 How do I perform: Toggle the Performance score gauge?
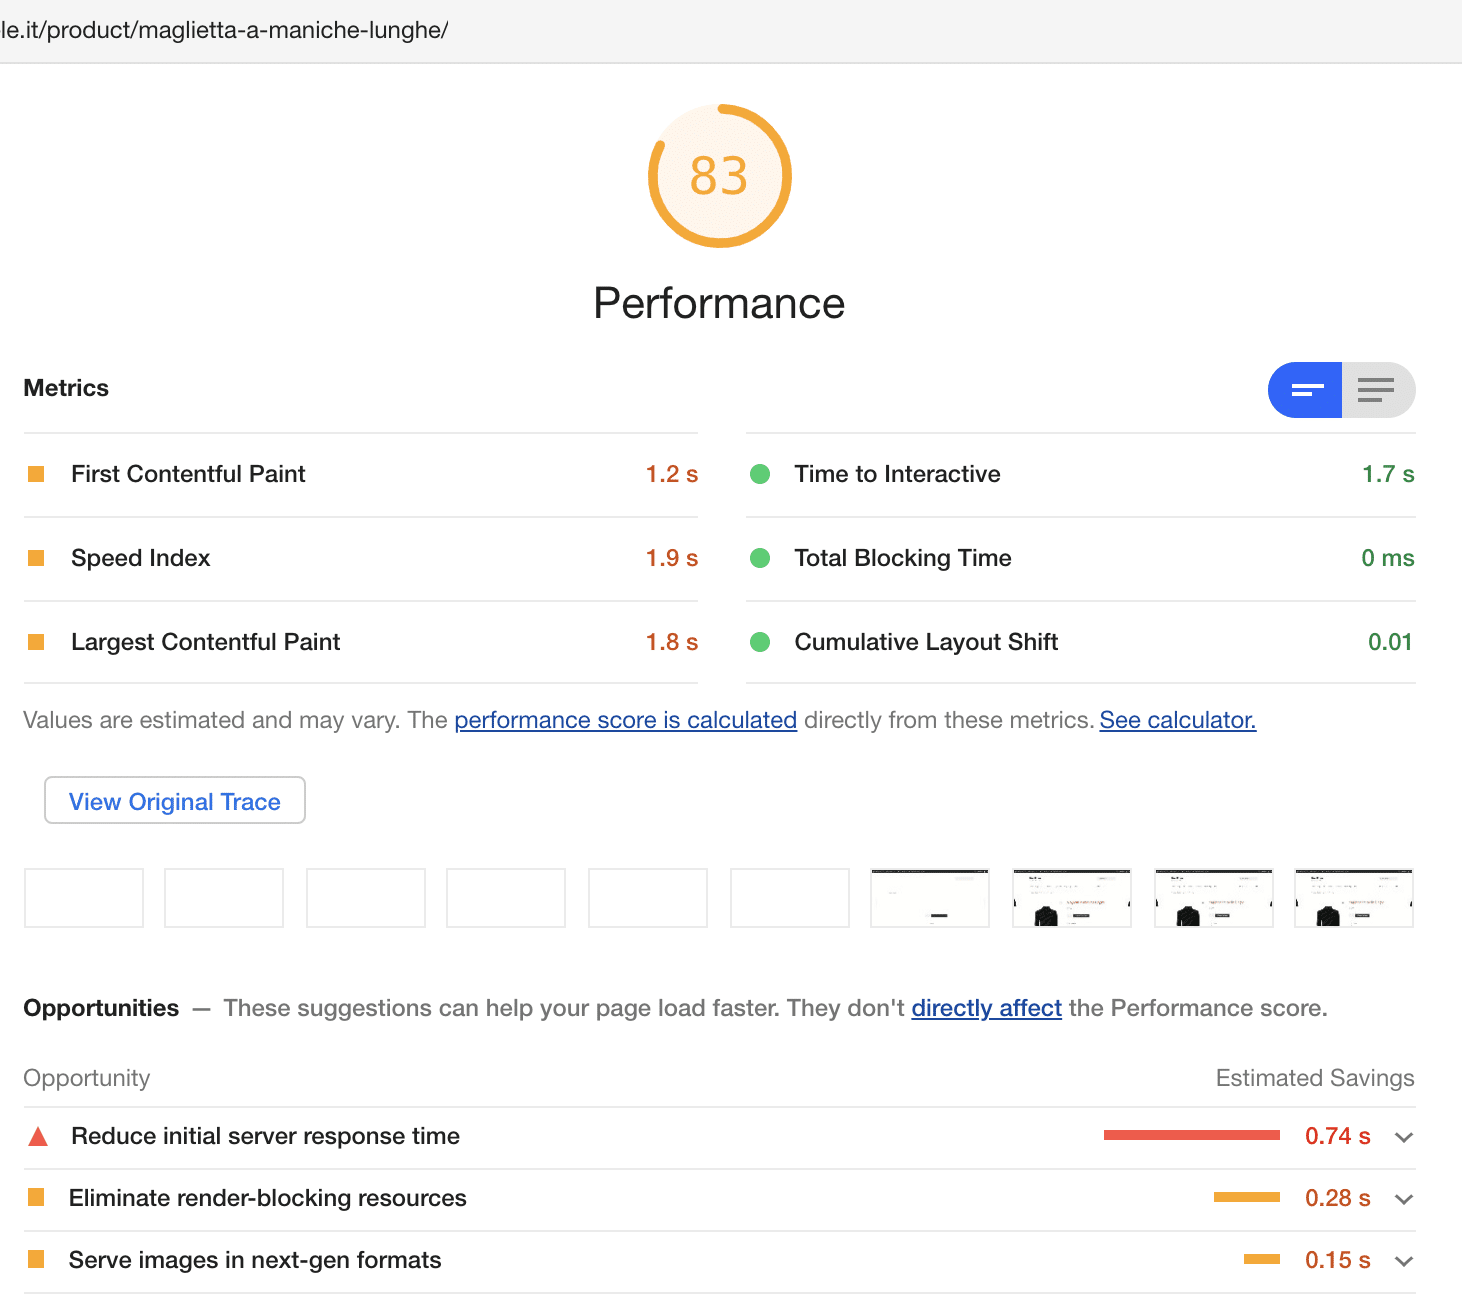[x=720, y=176]
